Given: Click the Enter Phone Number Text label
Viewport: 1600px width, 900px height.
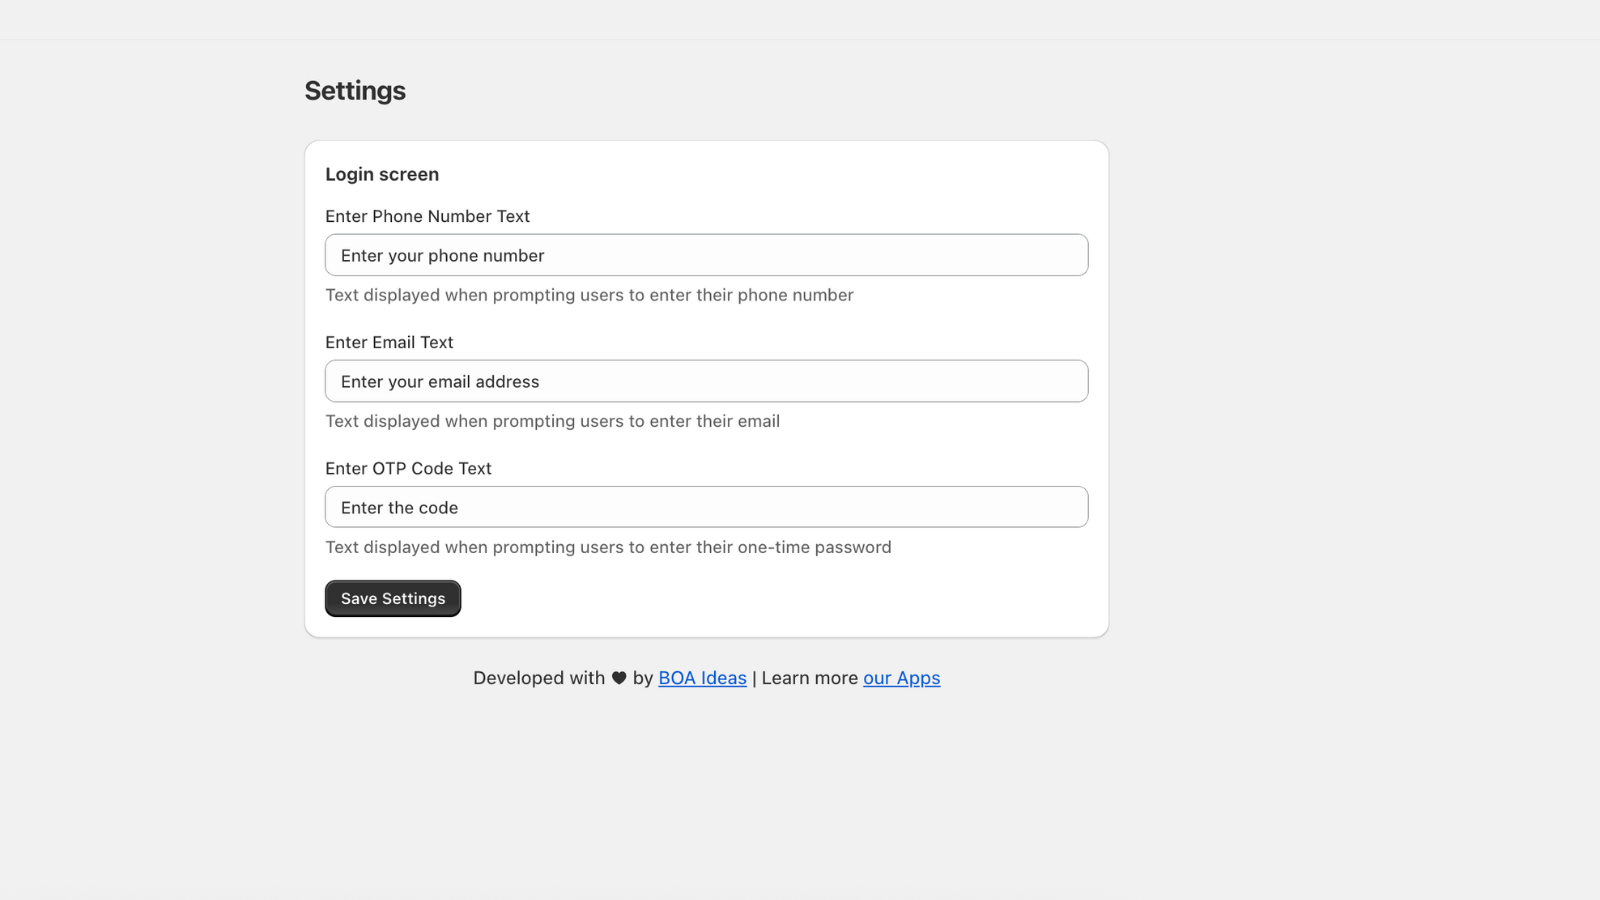Looking at the screenshot, I should [427, 216].
